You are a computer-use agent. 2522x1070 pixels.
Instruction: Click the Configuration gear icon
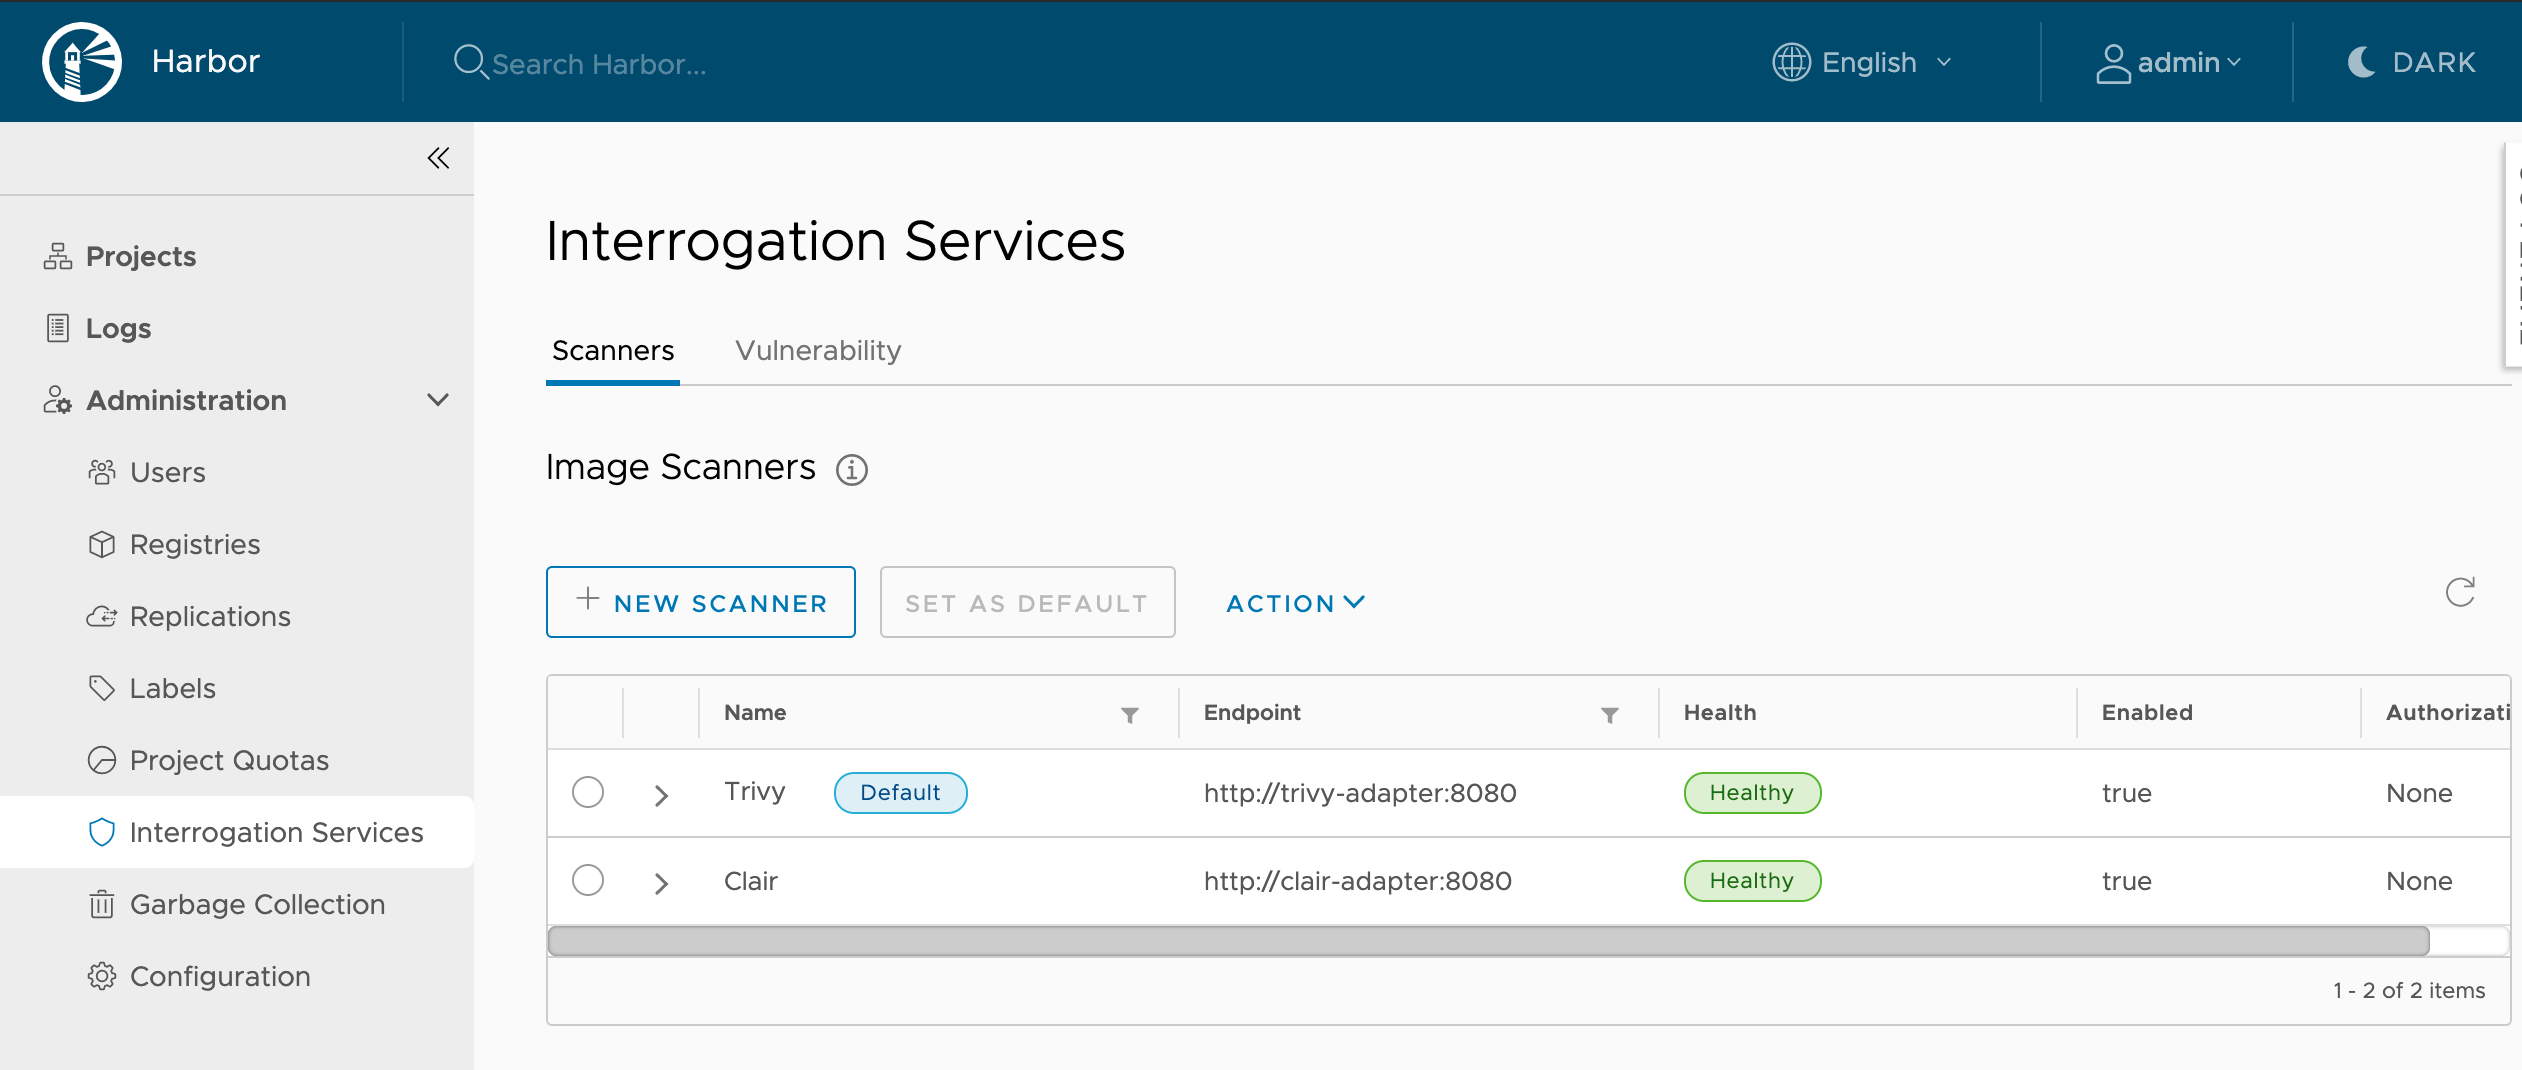tap(102, 976)
